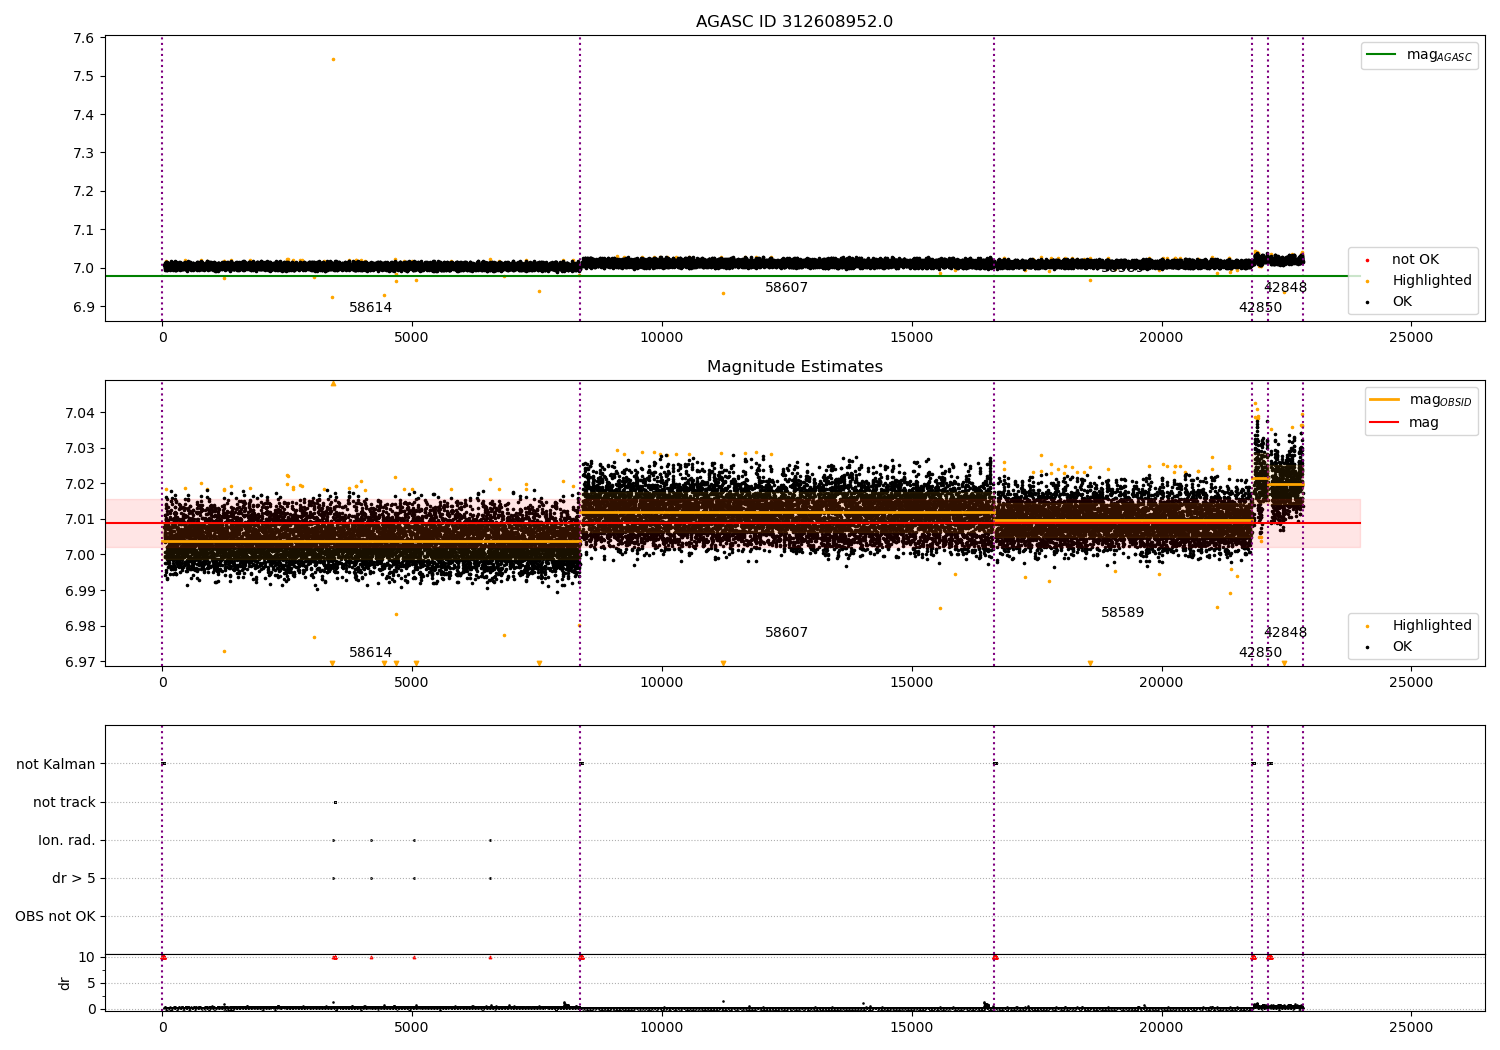Viewport: 1500px width, 1050px height.
Task: Select obsid label 42850 in Magnitude Estimates plot
Action: tap(1260, 653)
